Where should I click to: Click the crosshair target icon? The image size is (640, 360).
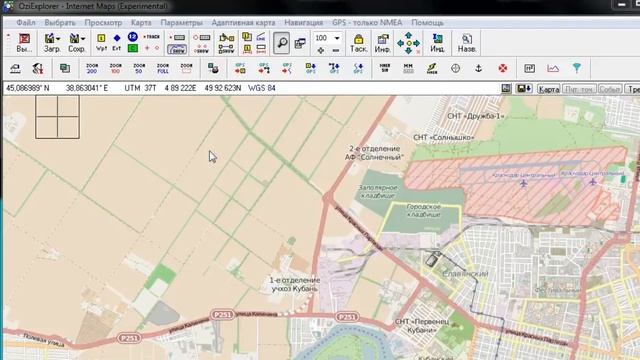coord(456,68)
